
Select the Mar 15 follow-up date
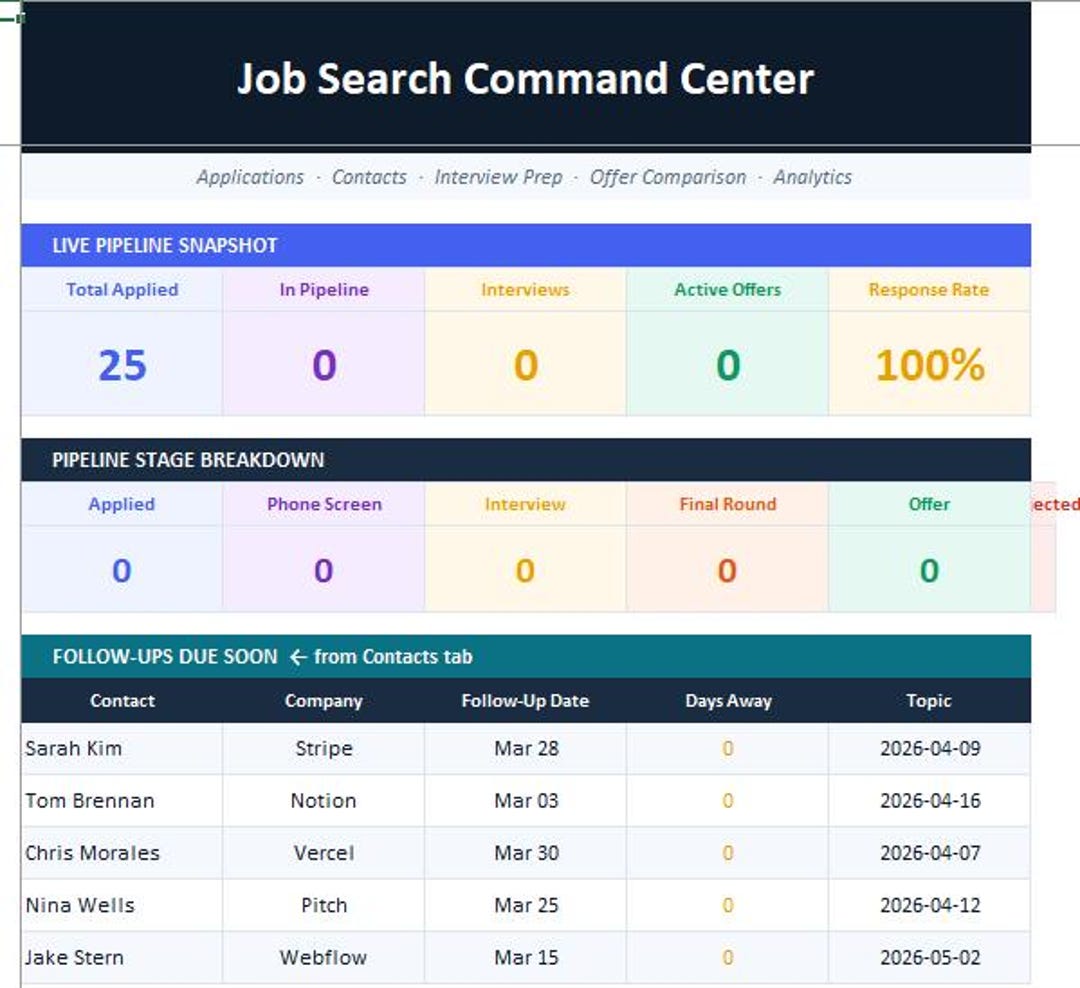(x=526, y=957)
